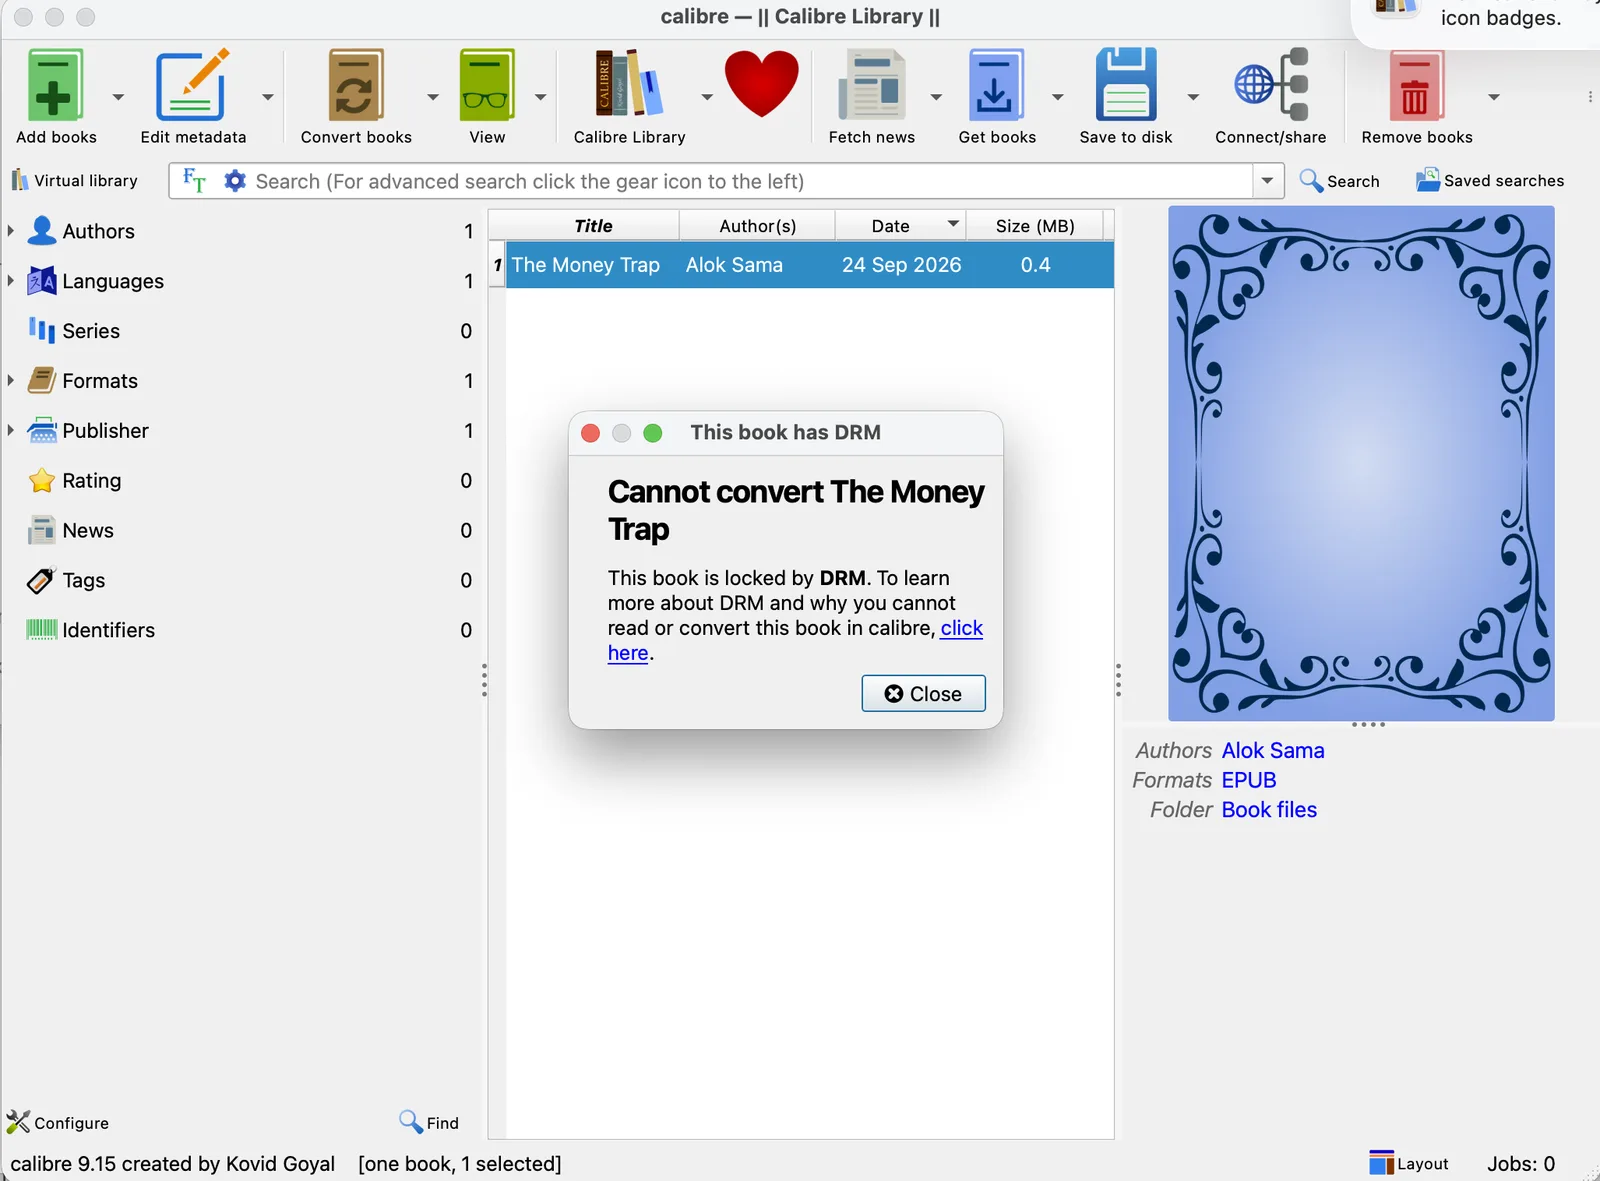Click the Add books icon
This screenshot has height=1181, width=1600.
point(55,86)
